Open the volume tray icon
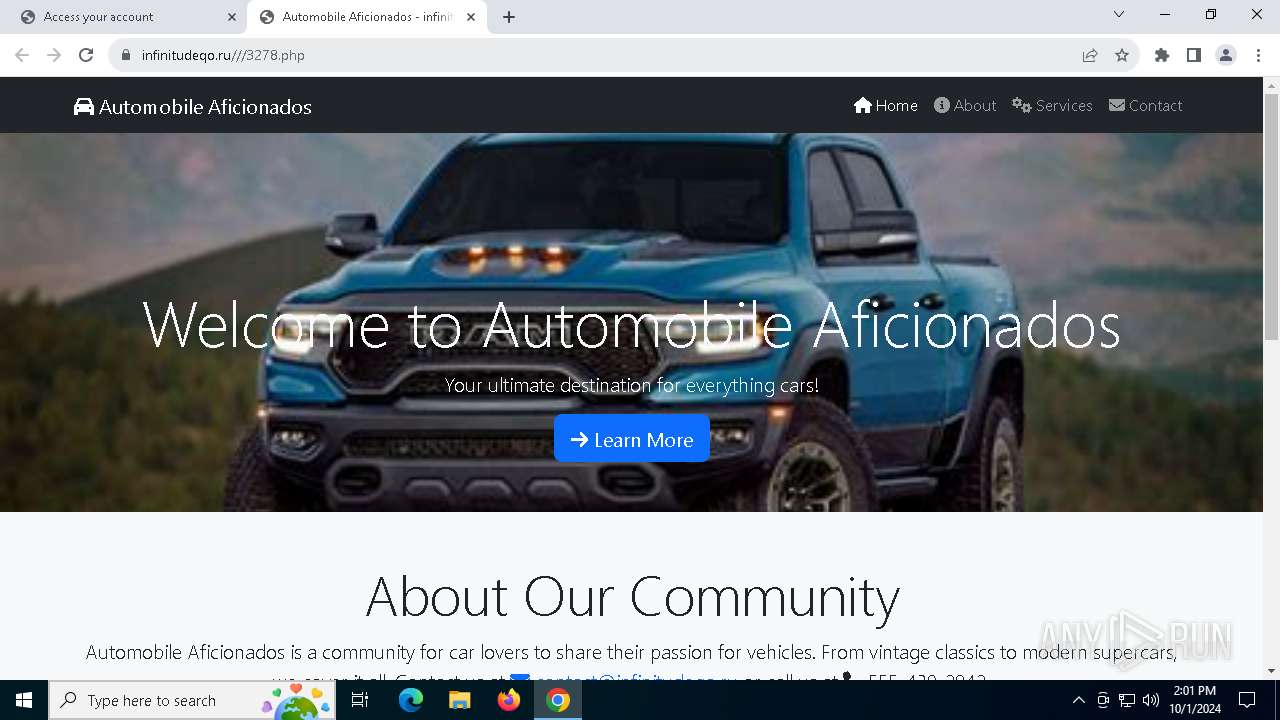Screen dimensions: 1280x720 pos(1151,700)
